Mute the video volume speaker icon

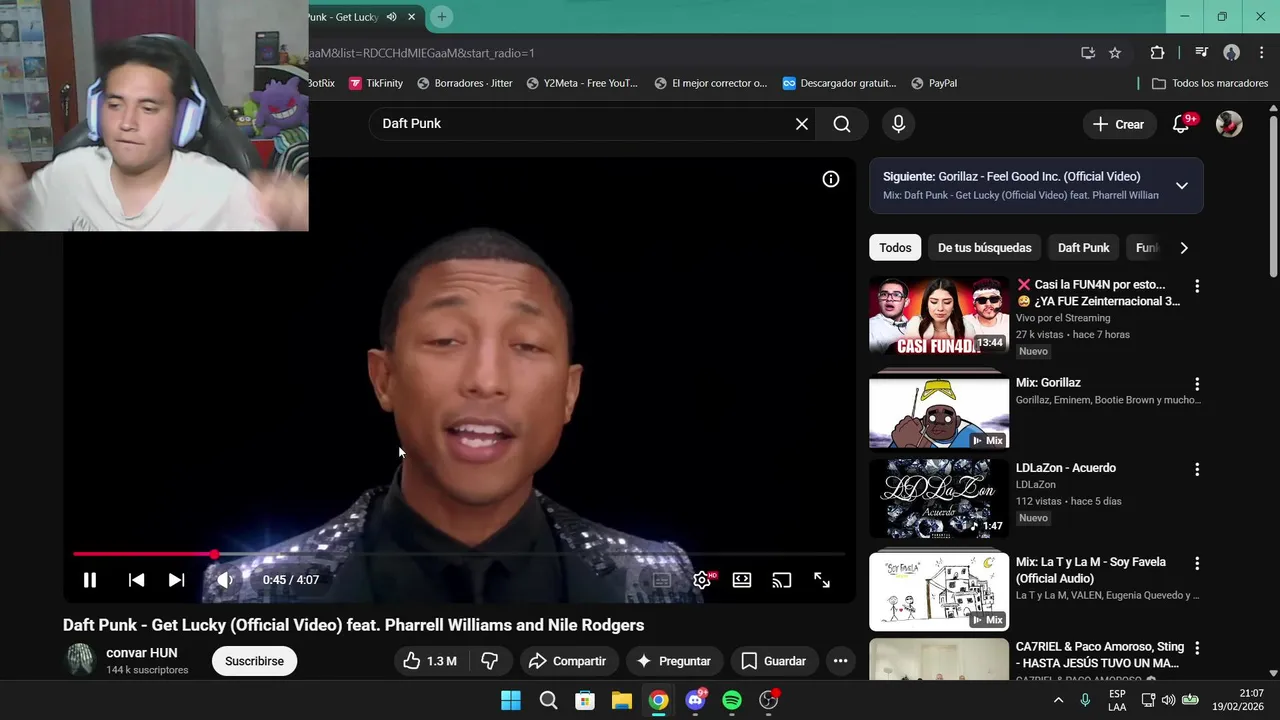(x=225, y=580)
